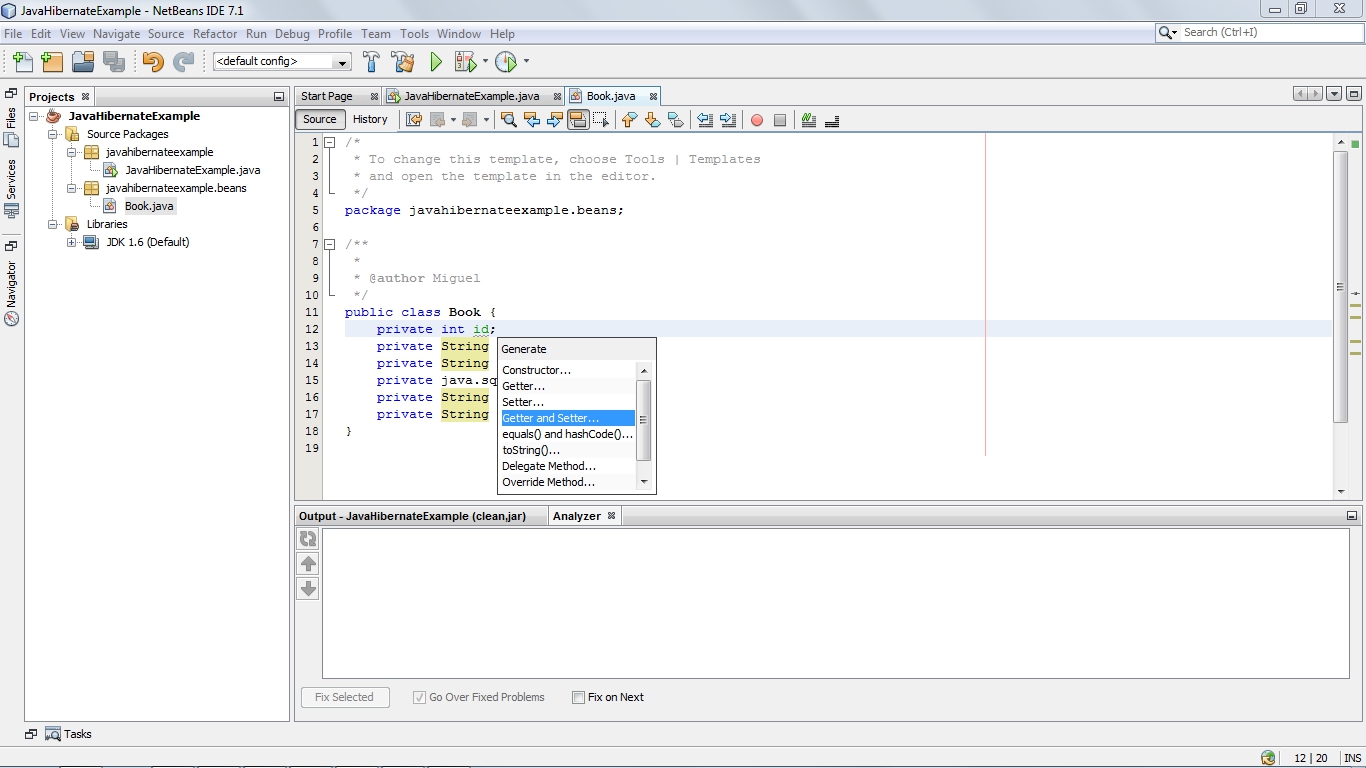1366x768 pixels.
Task: Clean and build with hammer-broom icon
Action: [x=403, y=62]
